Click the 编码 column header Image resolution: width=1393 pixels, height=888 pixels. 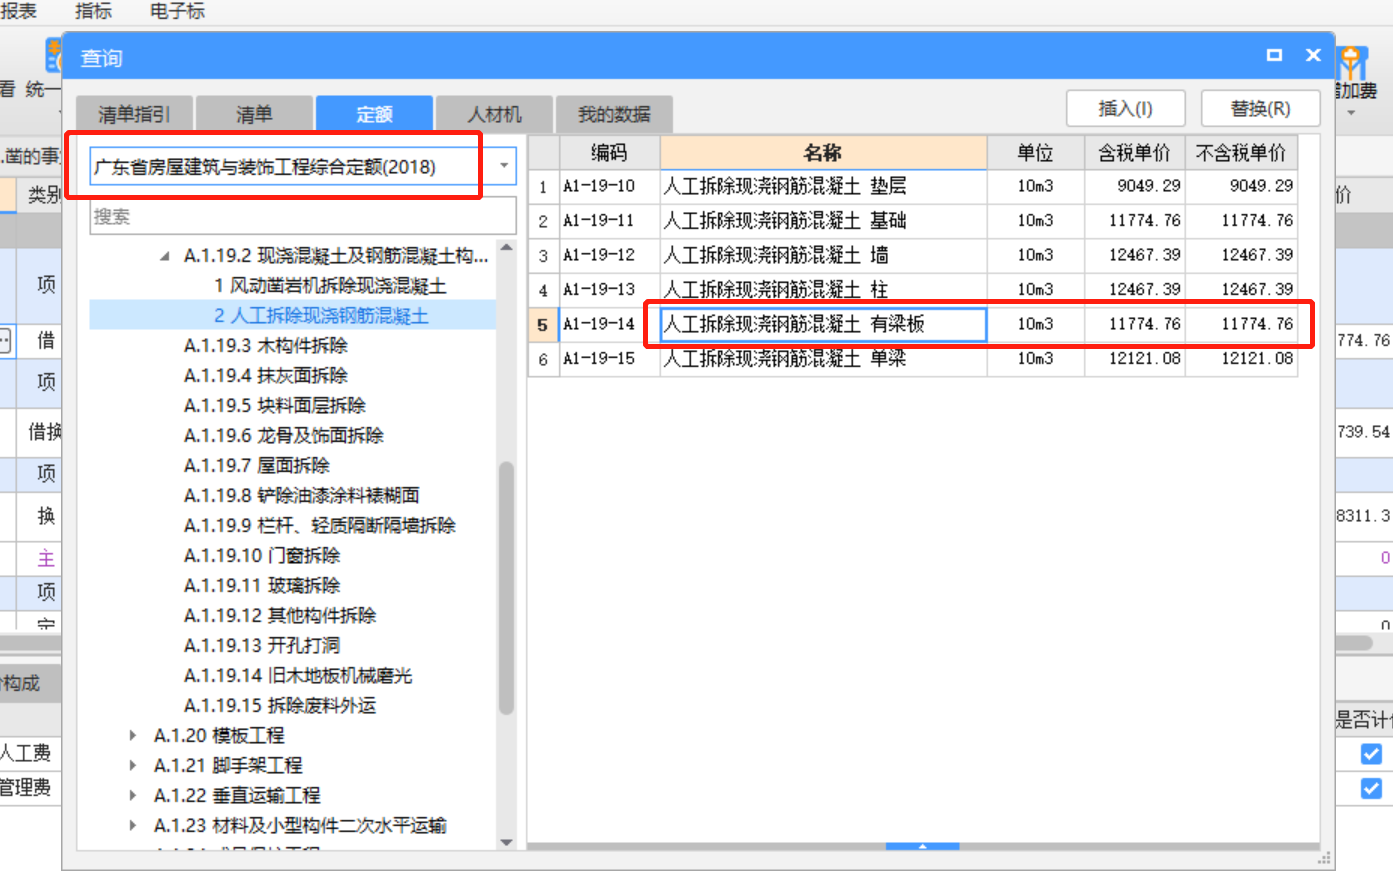[x=609, y=153]
